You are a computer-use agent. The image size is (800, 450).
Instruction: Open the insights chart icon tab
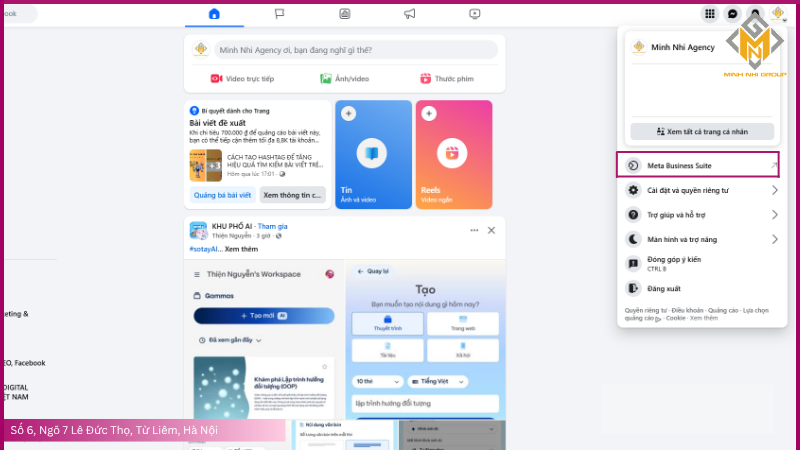[344, 14]
